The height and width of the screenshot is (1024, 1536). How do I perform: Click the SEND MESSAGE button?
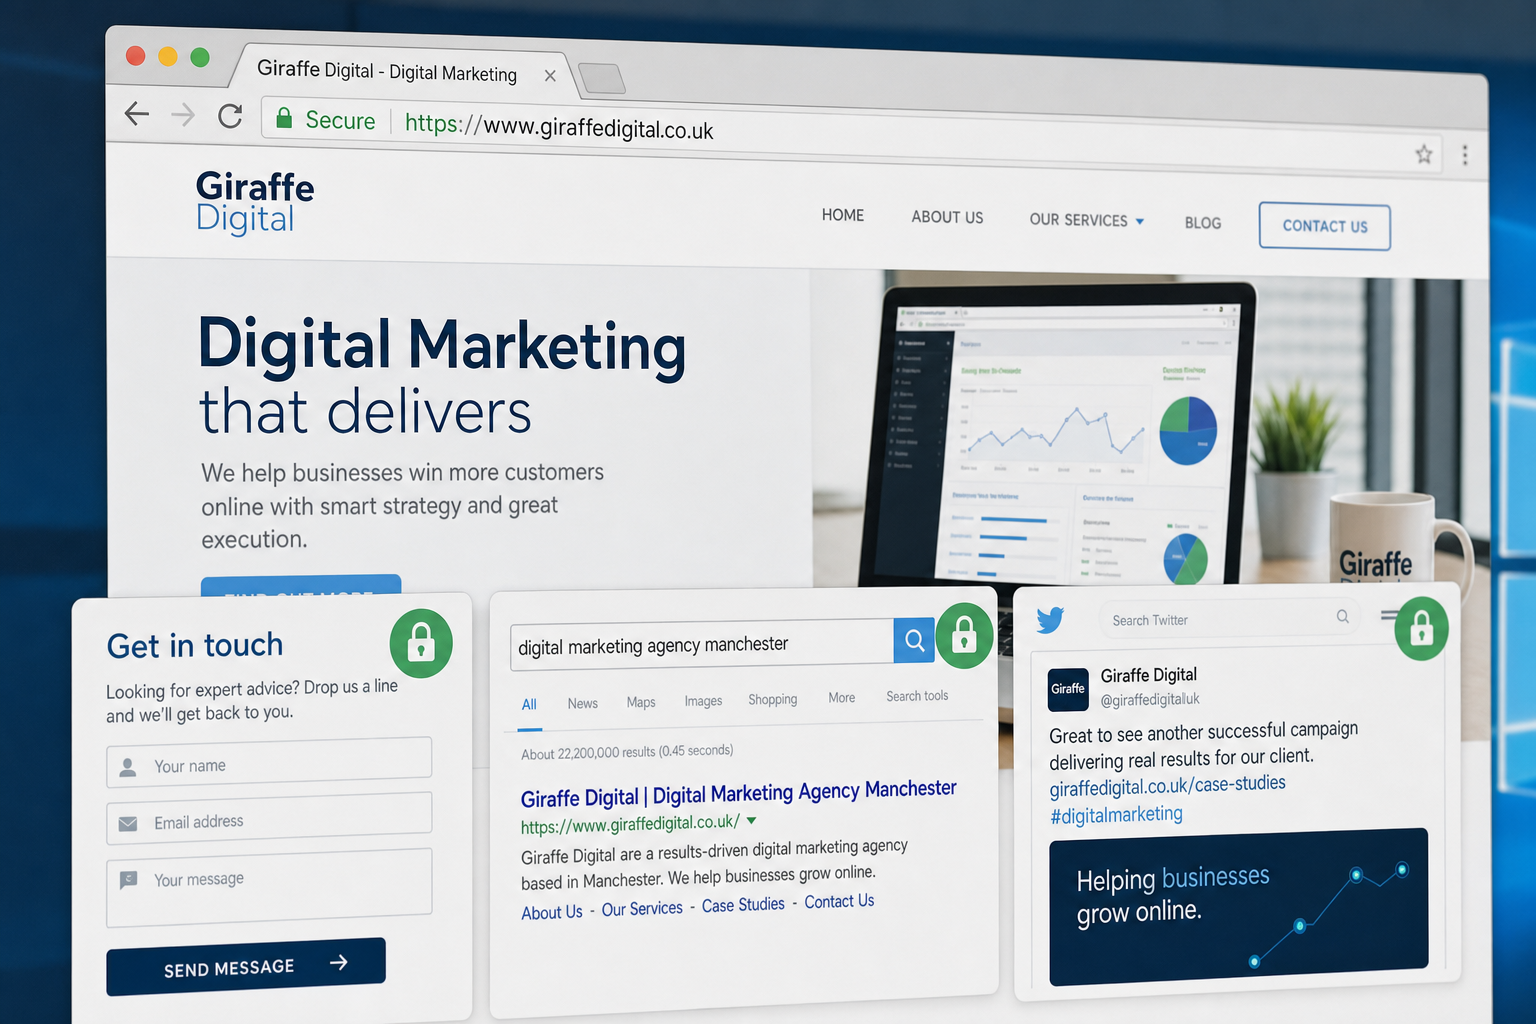point(246,966)
